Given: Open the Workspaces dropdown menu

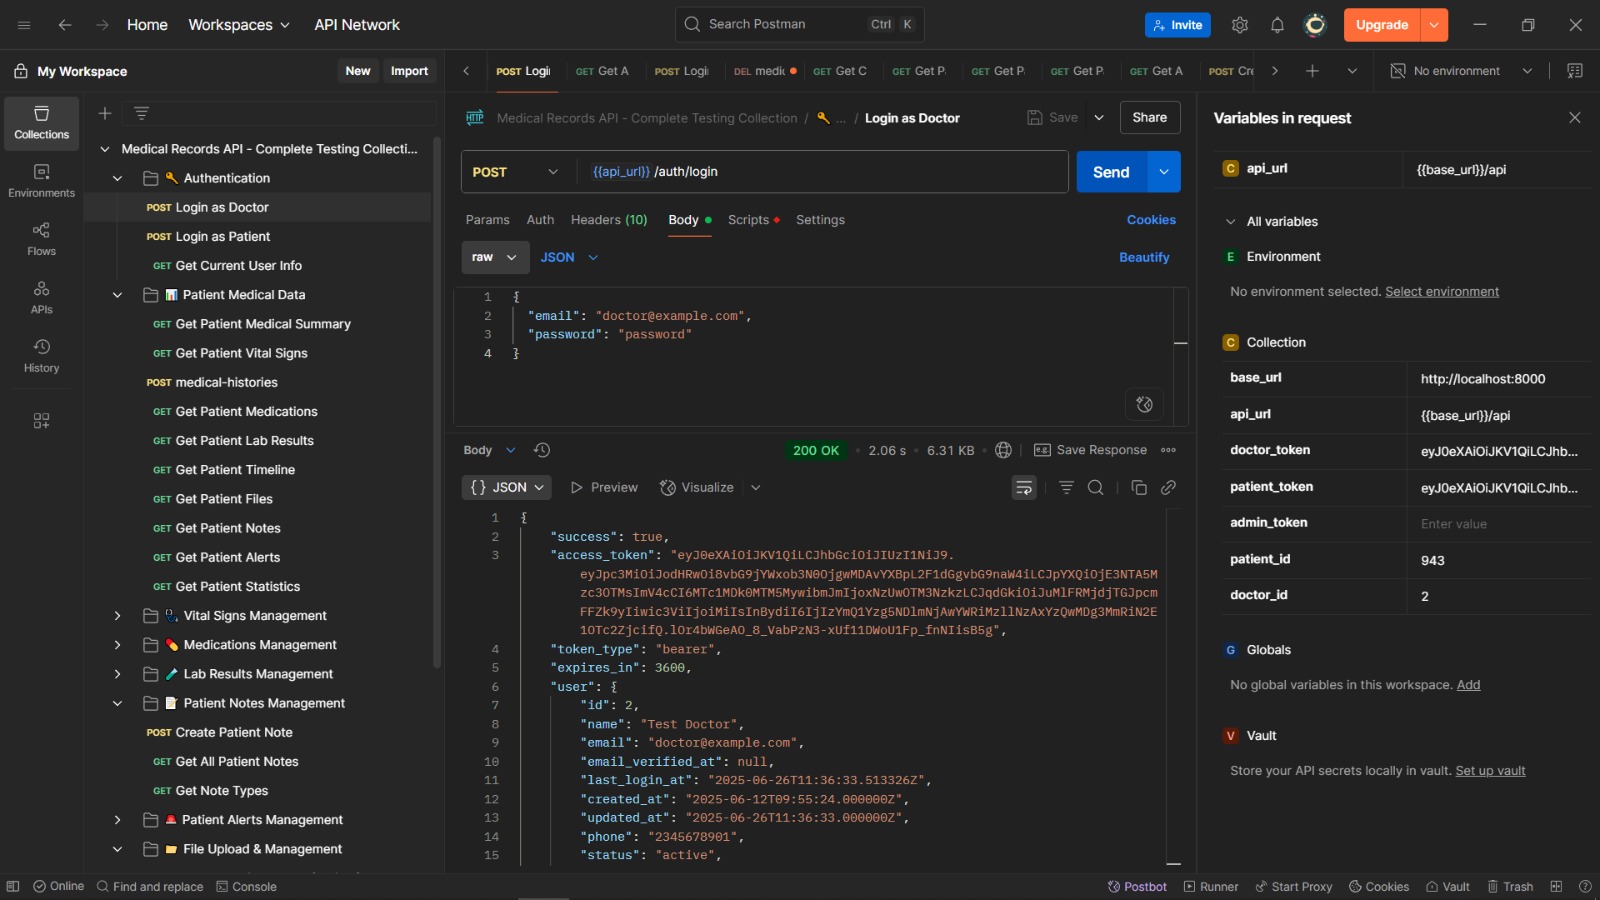Looking at the screenshot, I should 239,25.
